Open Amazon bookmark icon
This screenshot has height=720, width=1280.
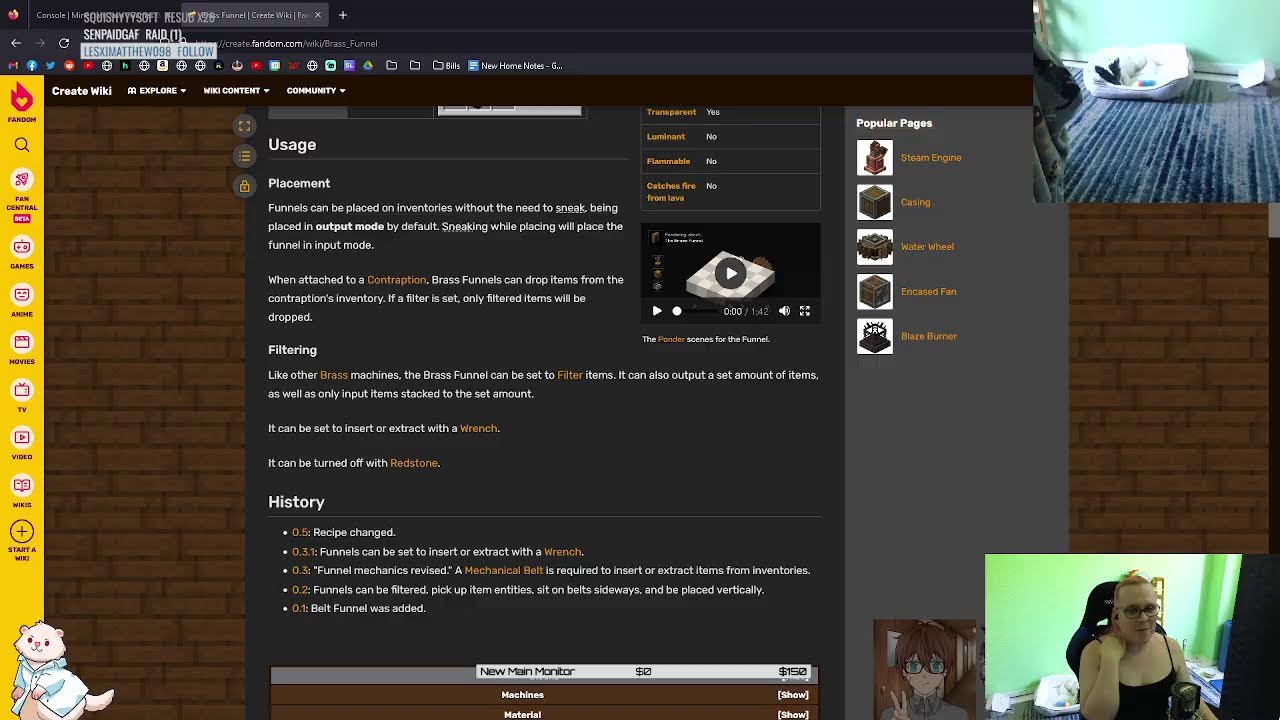coord(162,66)
